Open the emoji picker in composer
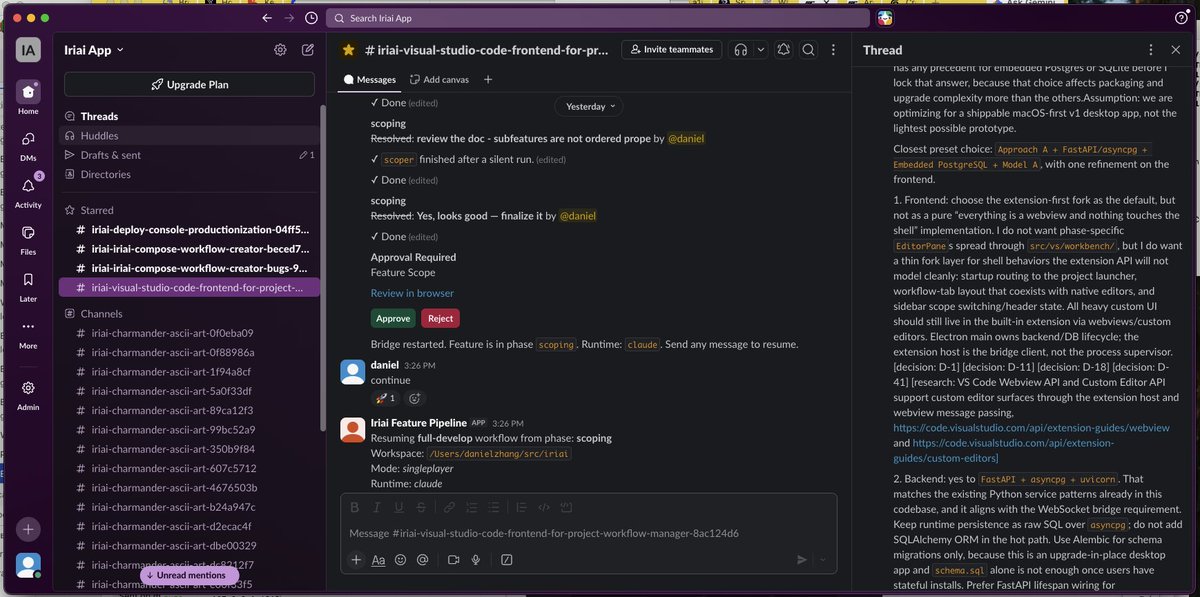Image resolution: width=1200 pixels, height=597 pixels. (401, 560)
